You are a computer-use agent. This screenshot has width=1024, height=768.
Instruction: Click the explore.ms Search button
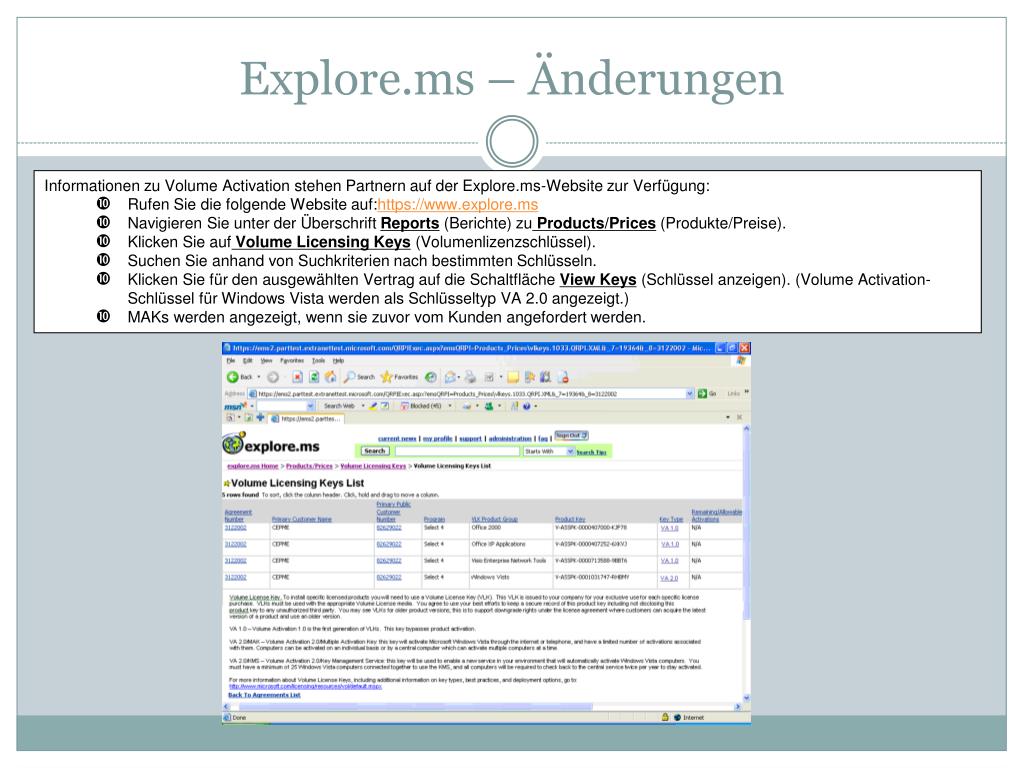point(374,451)
